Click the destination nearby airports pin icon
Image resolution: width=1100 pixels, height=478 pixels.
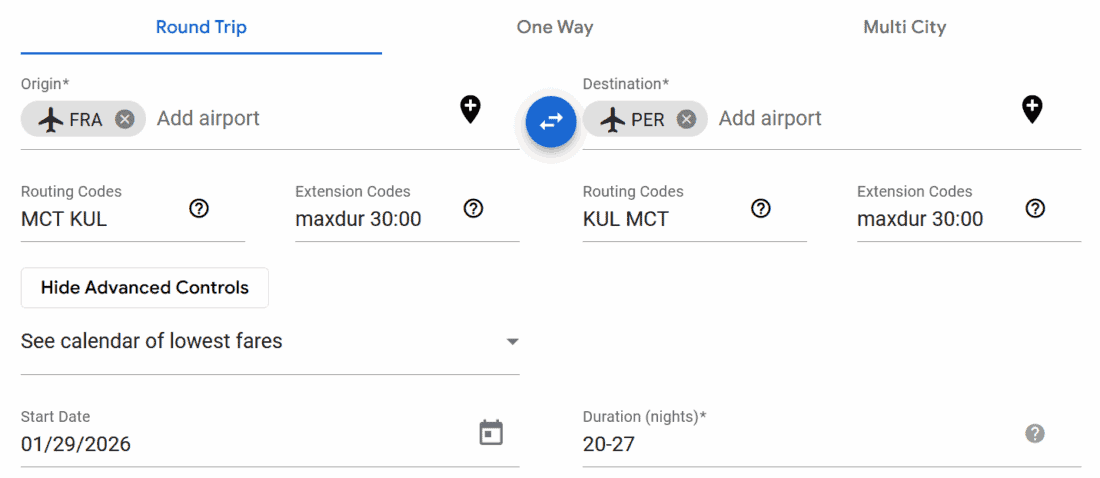[x=1032, y=109]
